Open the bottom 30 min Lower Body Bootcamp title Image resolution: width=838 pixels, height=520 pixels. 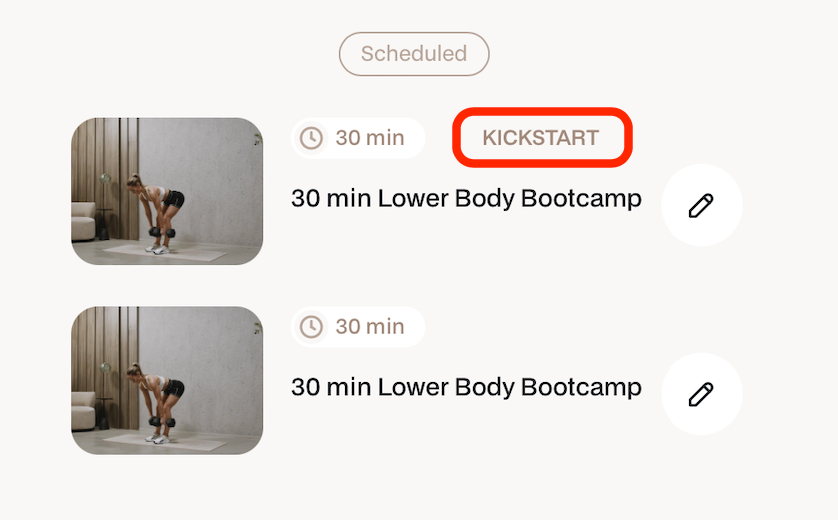click(466, 387)
